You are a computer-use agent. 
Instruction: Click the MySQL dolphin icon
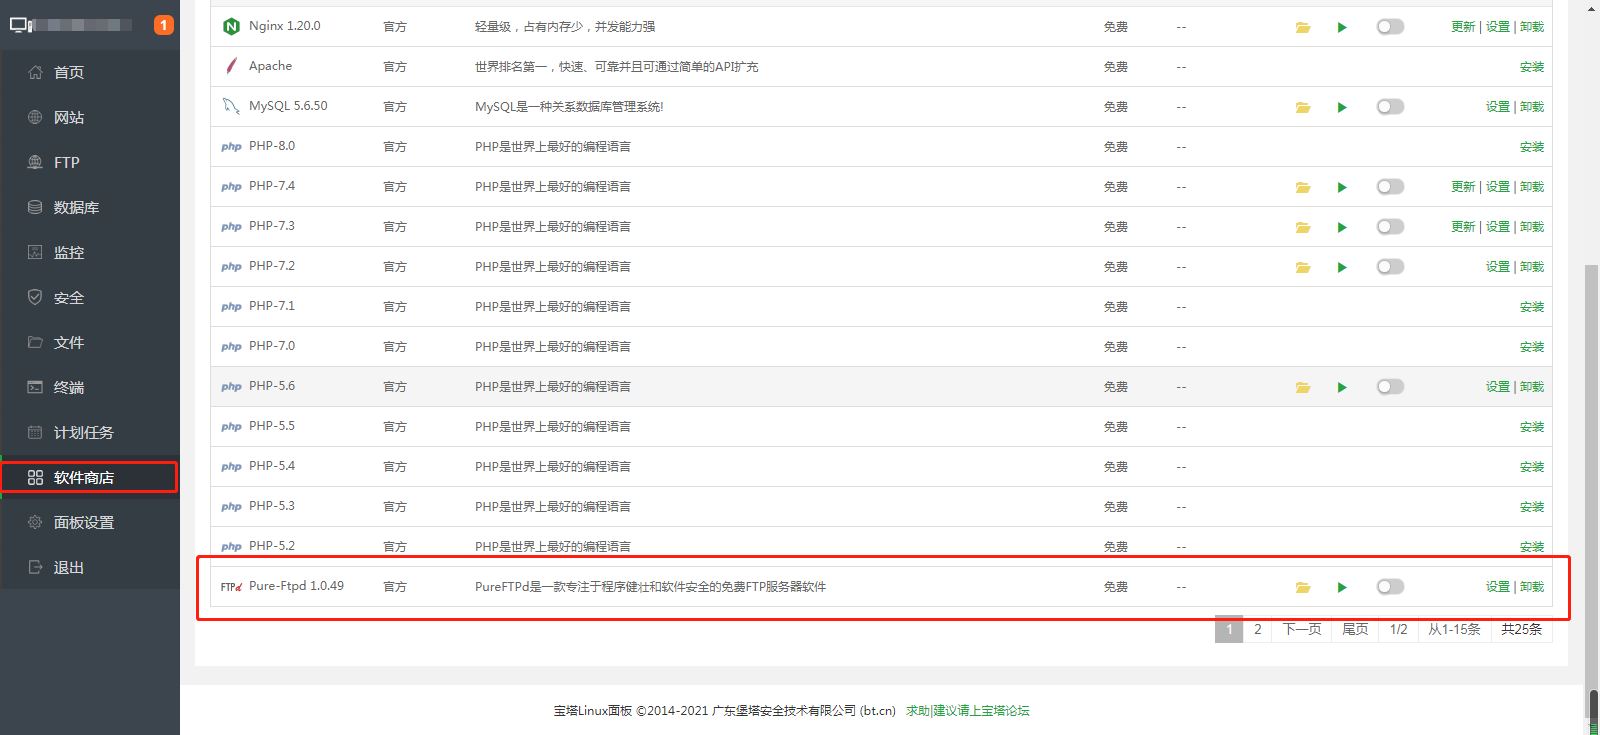click(231, 106)
